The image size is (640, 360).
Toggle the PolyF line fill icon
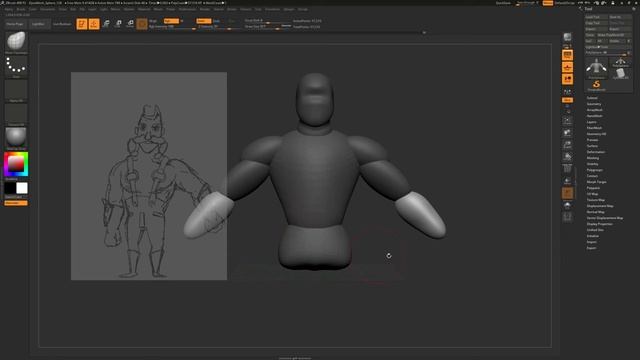(x=567, y=169)
